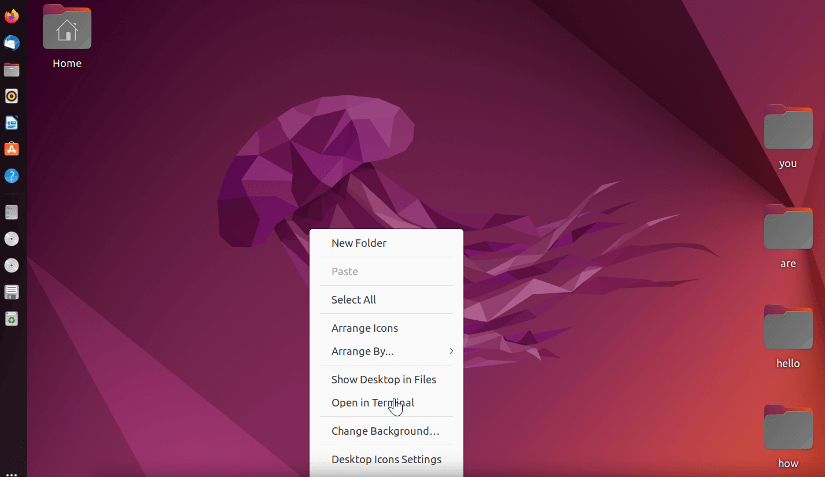Open Firefox from the dock
Image resolution: width=825 pixels, height=477 pixels.
12,16
